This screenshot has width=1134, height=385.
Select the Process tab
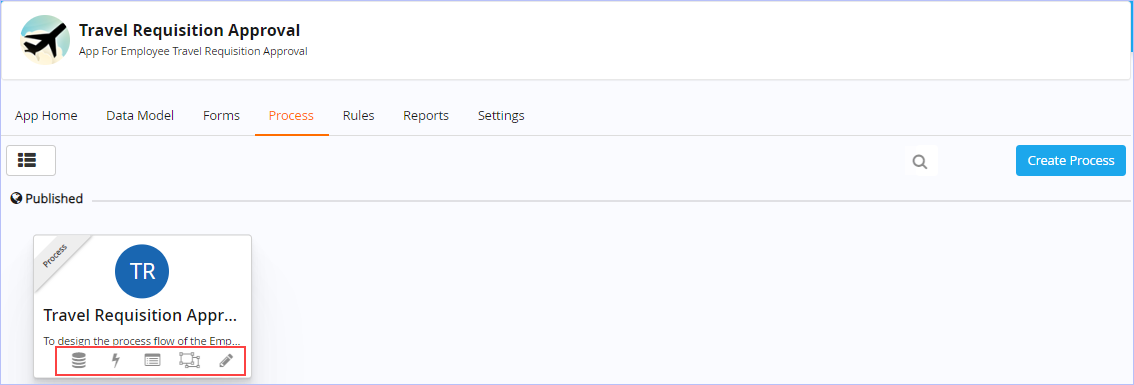(x=291, y=116)
